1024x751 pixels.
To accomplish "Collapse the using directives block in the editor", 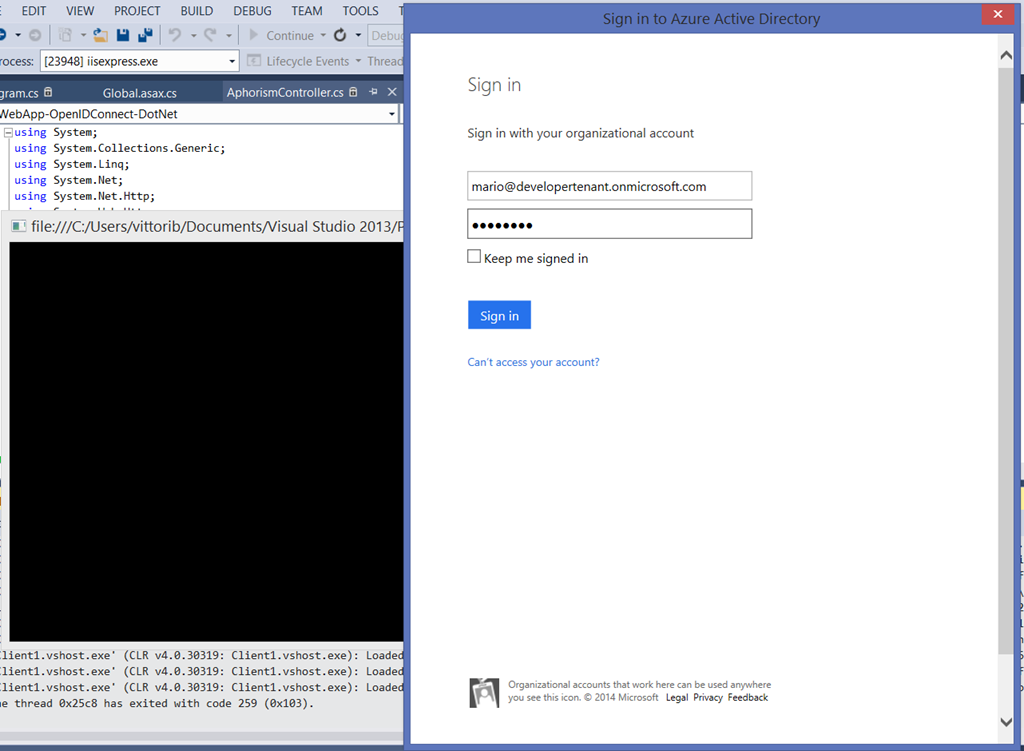I will pyautogui.click(x=8, y=133).
